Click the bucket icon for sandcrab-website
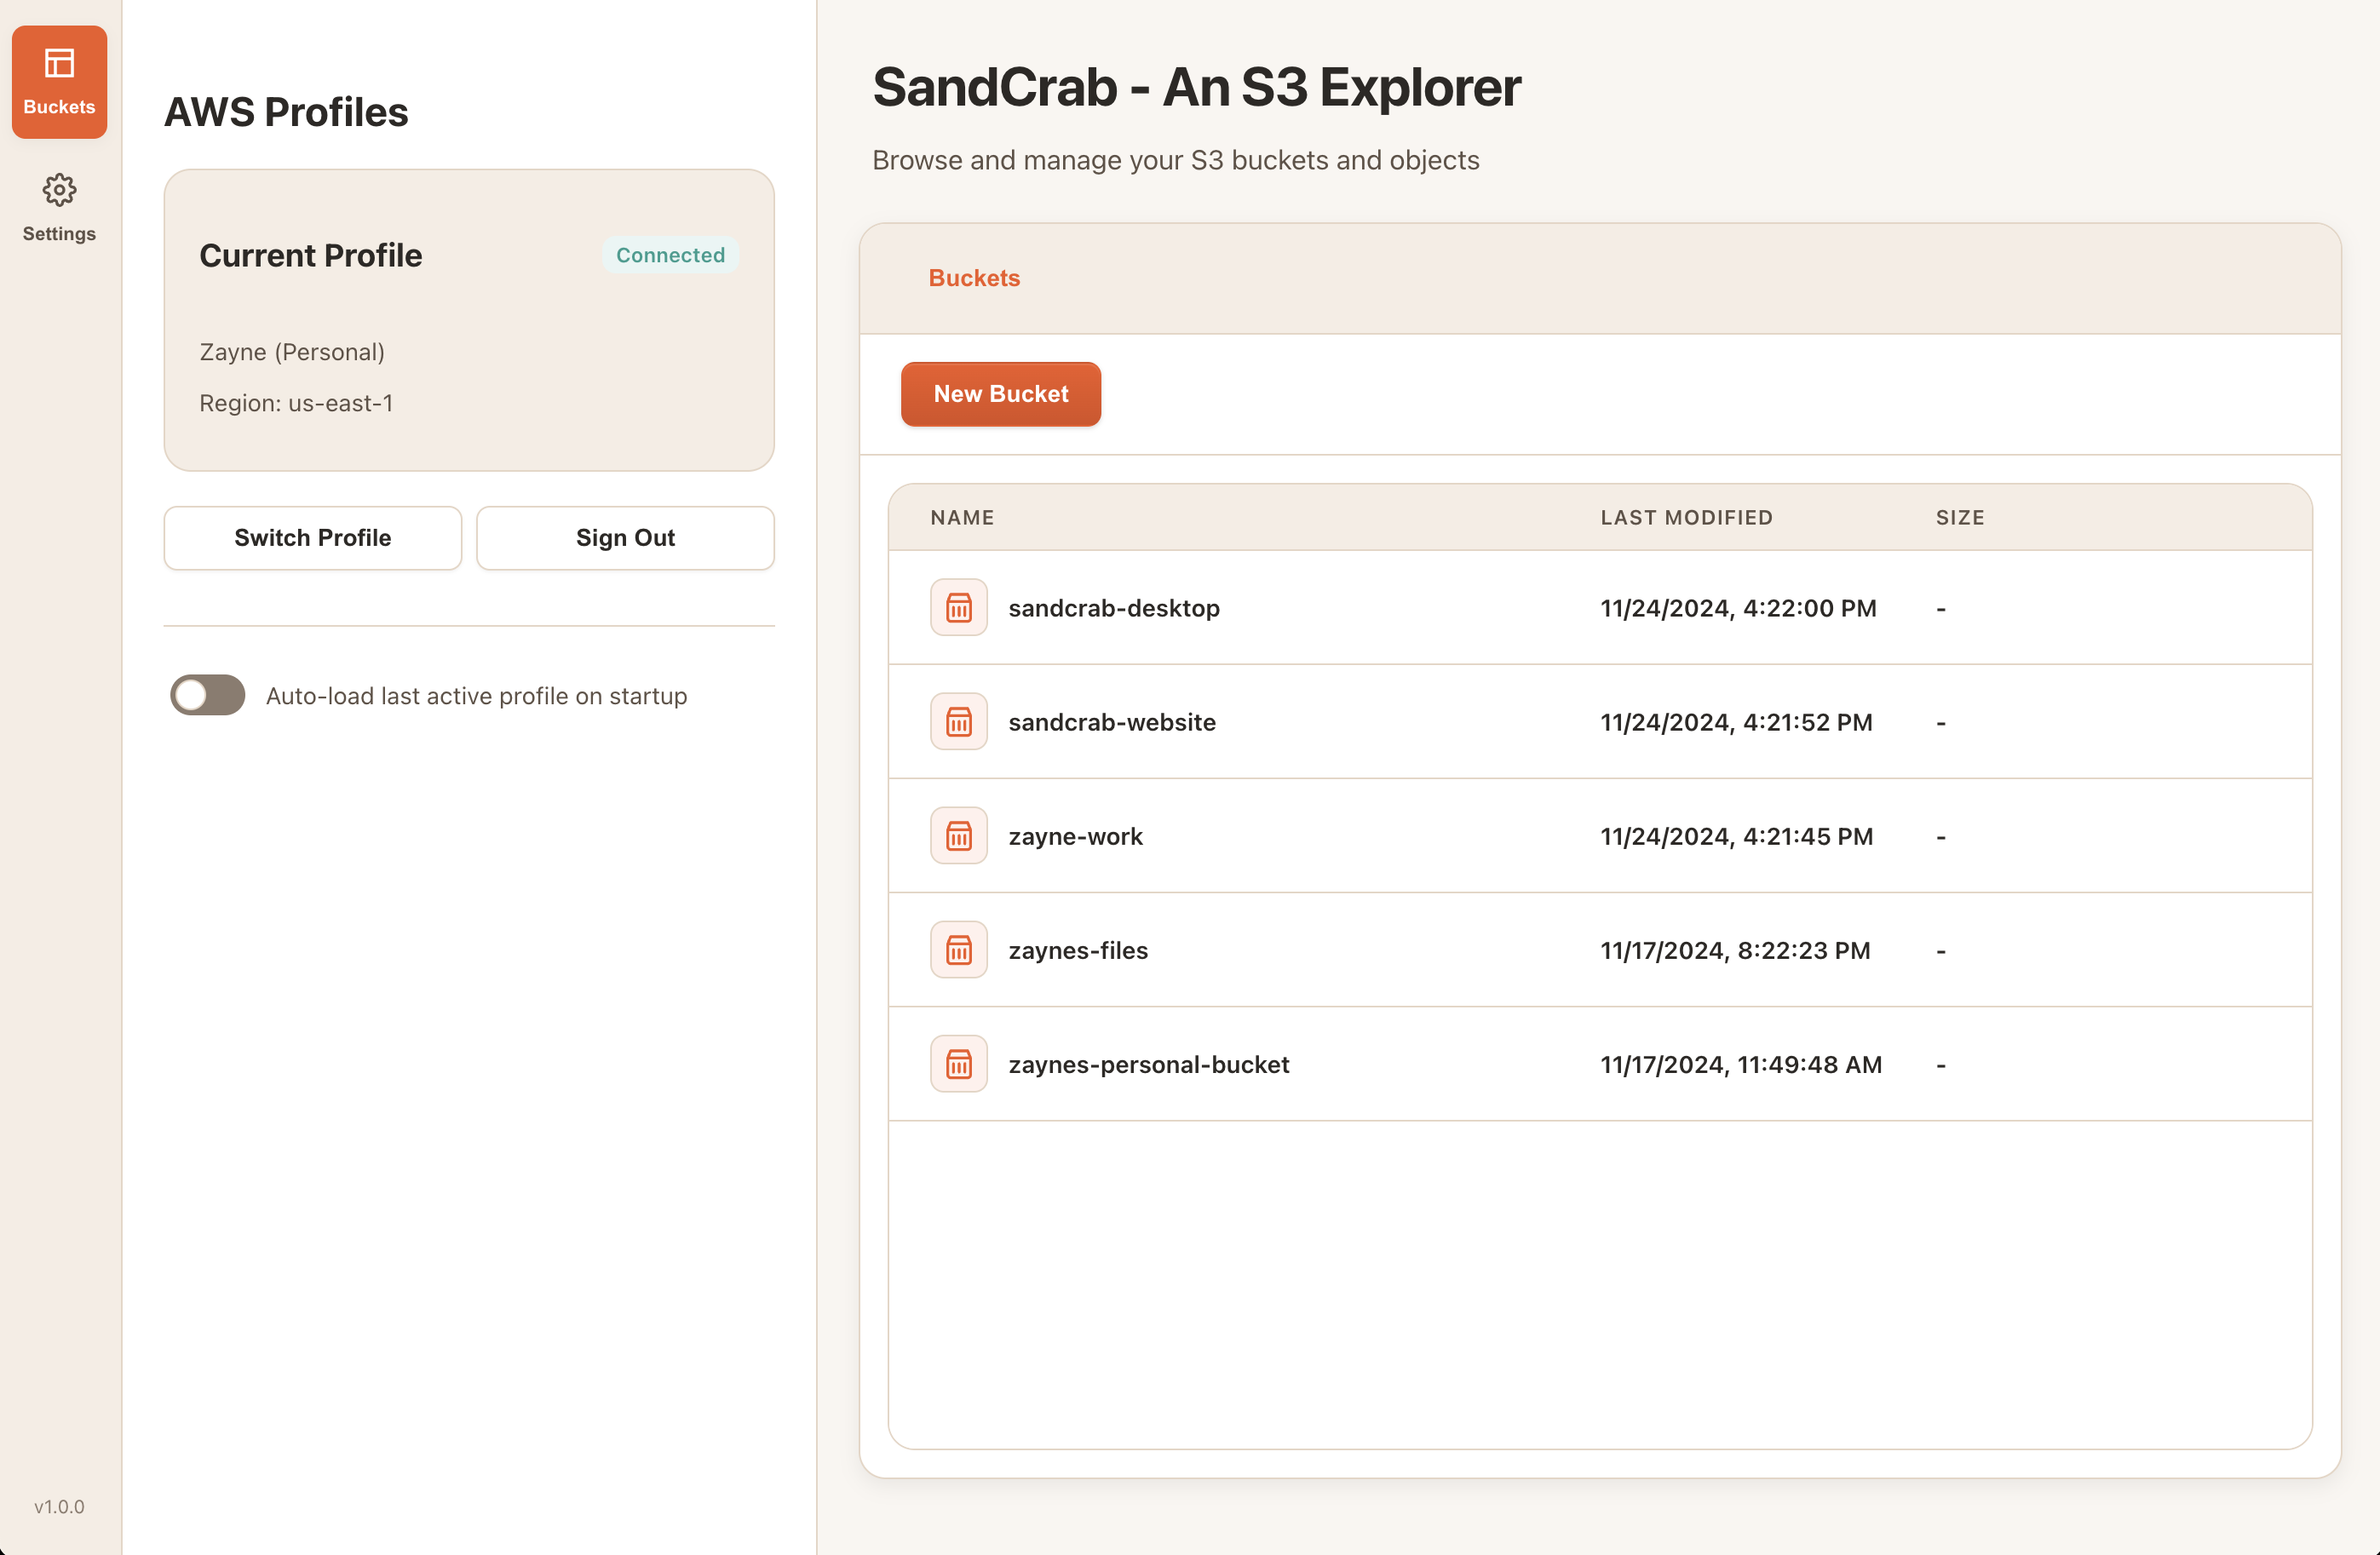 click(958, 721)
